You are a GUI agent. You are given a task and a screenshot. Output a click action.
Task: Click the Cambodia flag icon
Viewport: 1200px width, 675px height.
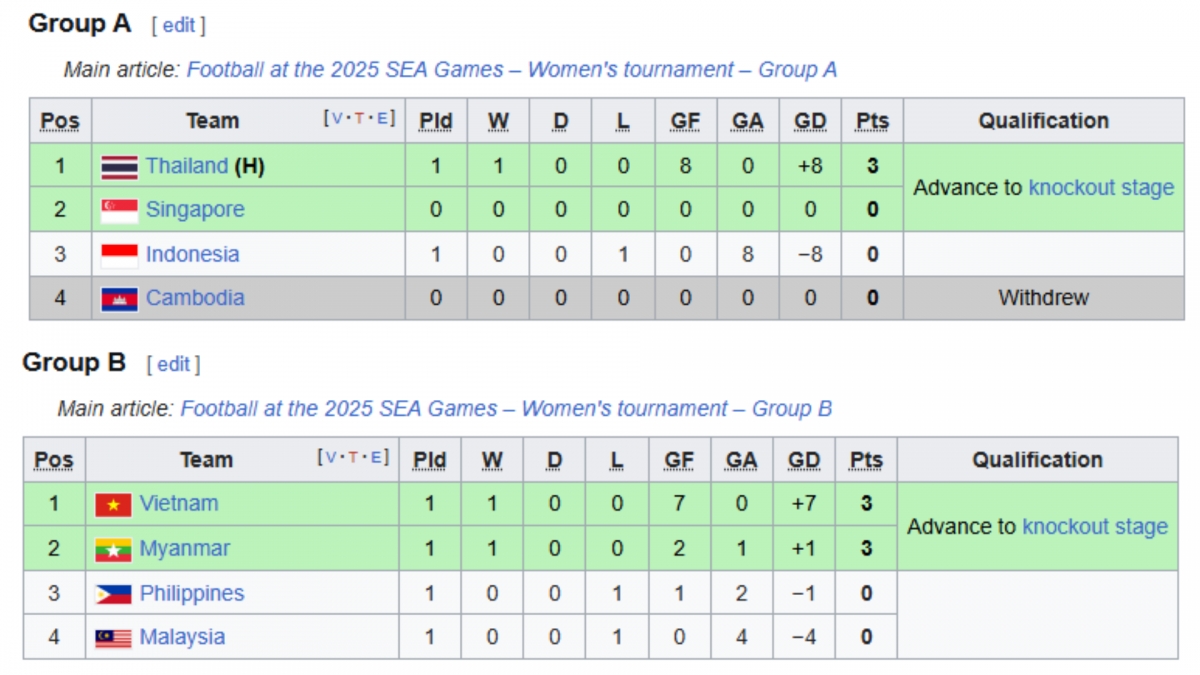[119, 298]
